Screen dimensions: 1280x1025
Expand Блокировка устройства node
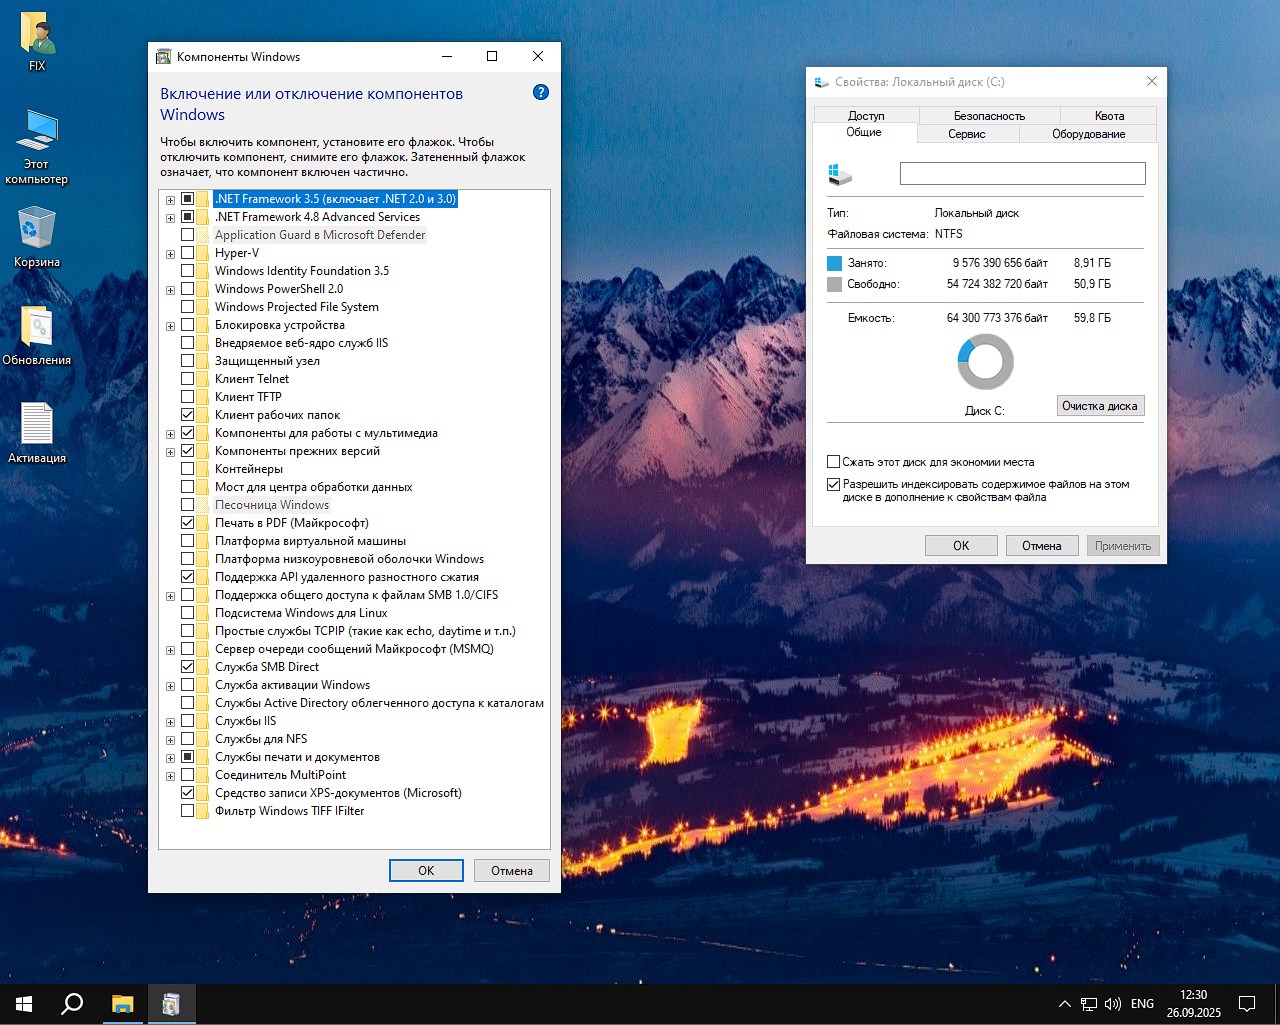[170, 326]
